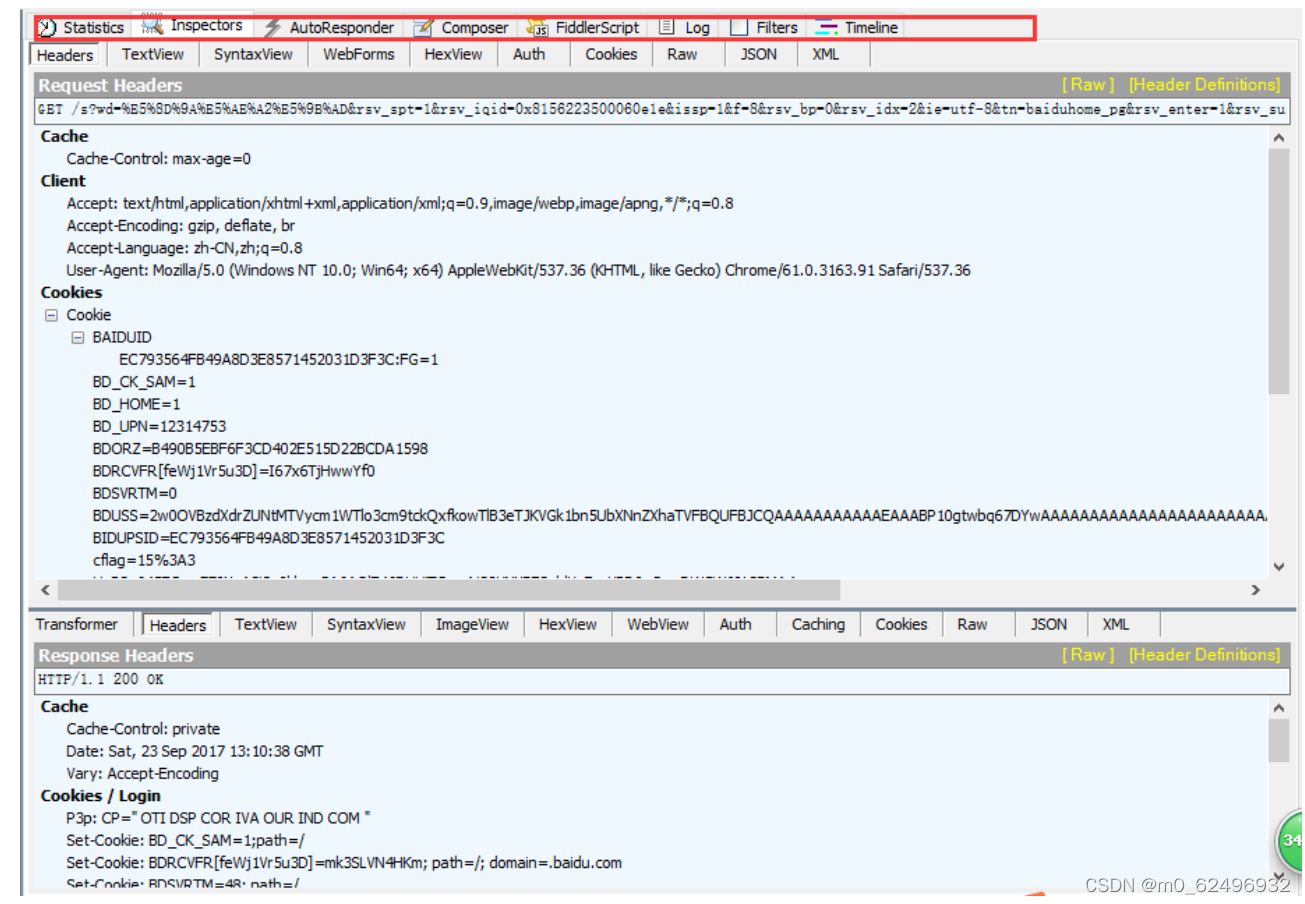This screenshot has height=904, width=1305.
Task: Open the response TextView tab
Action: [x=266, y=624]
